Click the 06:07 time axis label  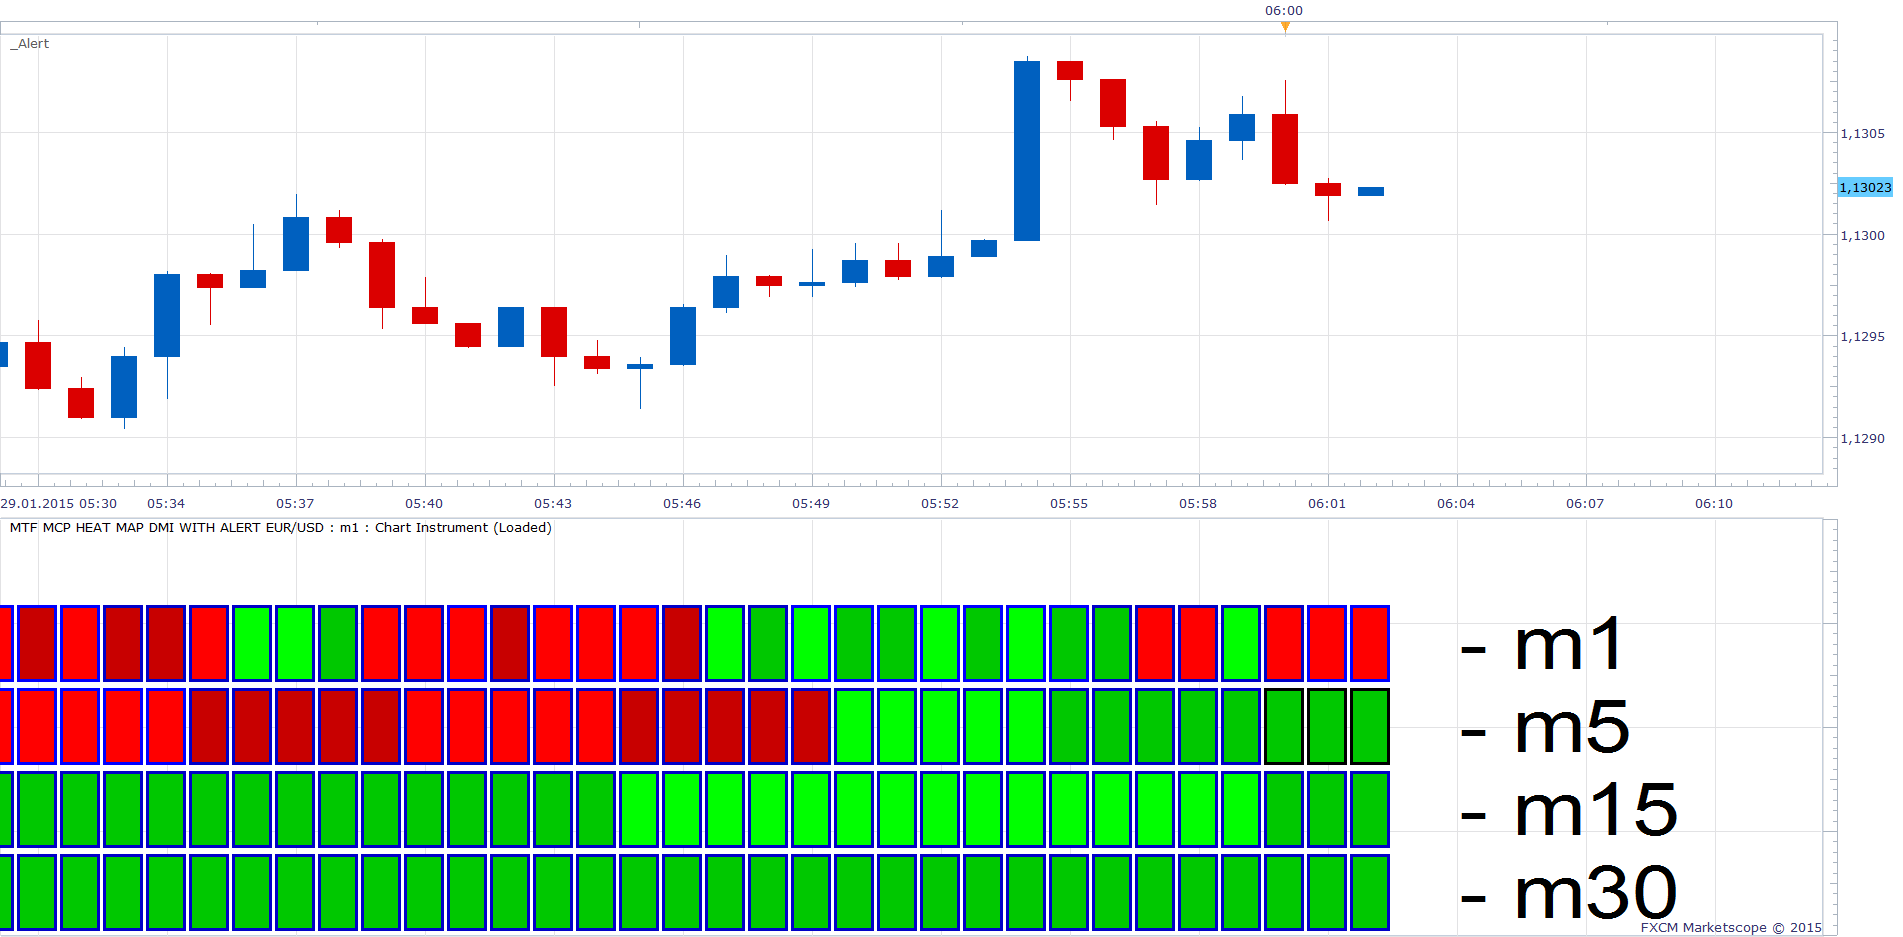pyautogui.click(x=1585, y=503)
